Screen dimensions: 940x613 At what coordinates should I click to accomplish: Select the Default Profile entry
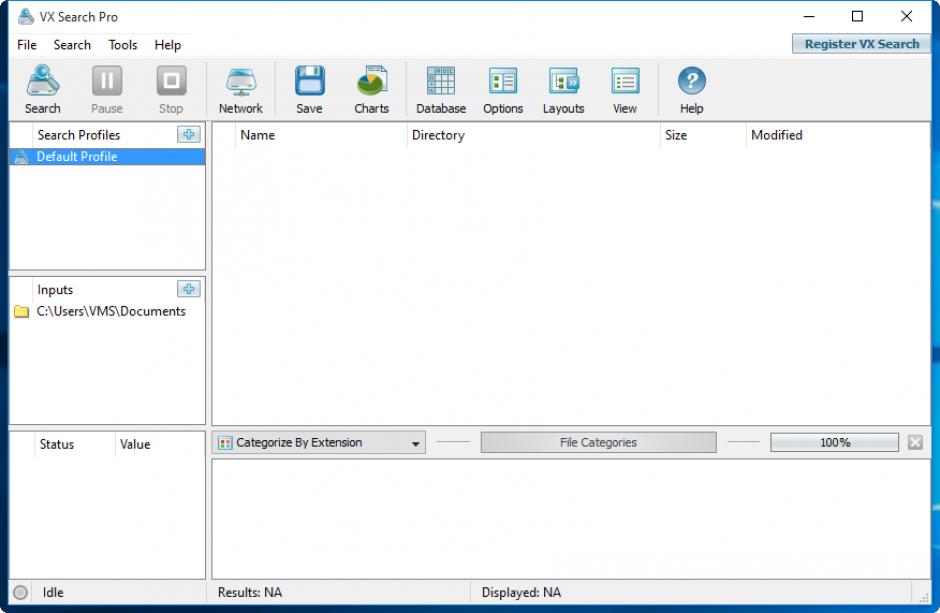click(x=107, y=157)
